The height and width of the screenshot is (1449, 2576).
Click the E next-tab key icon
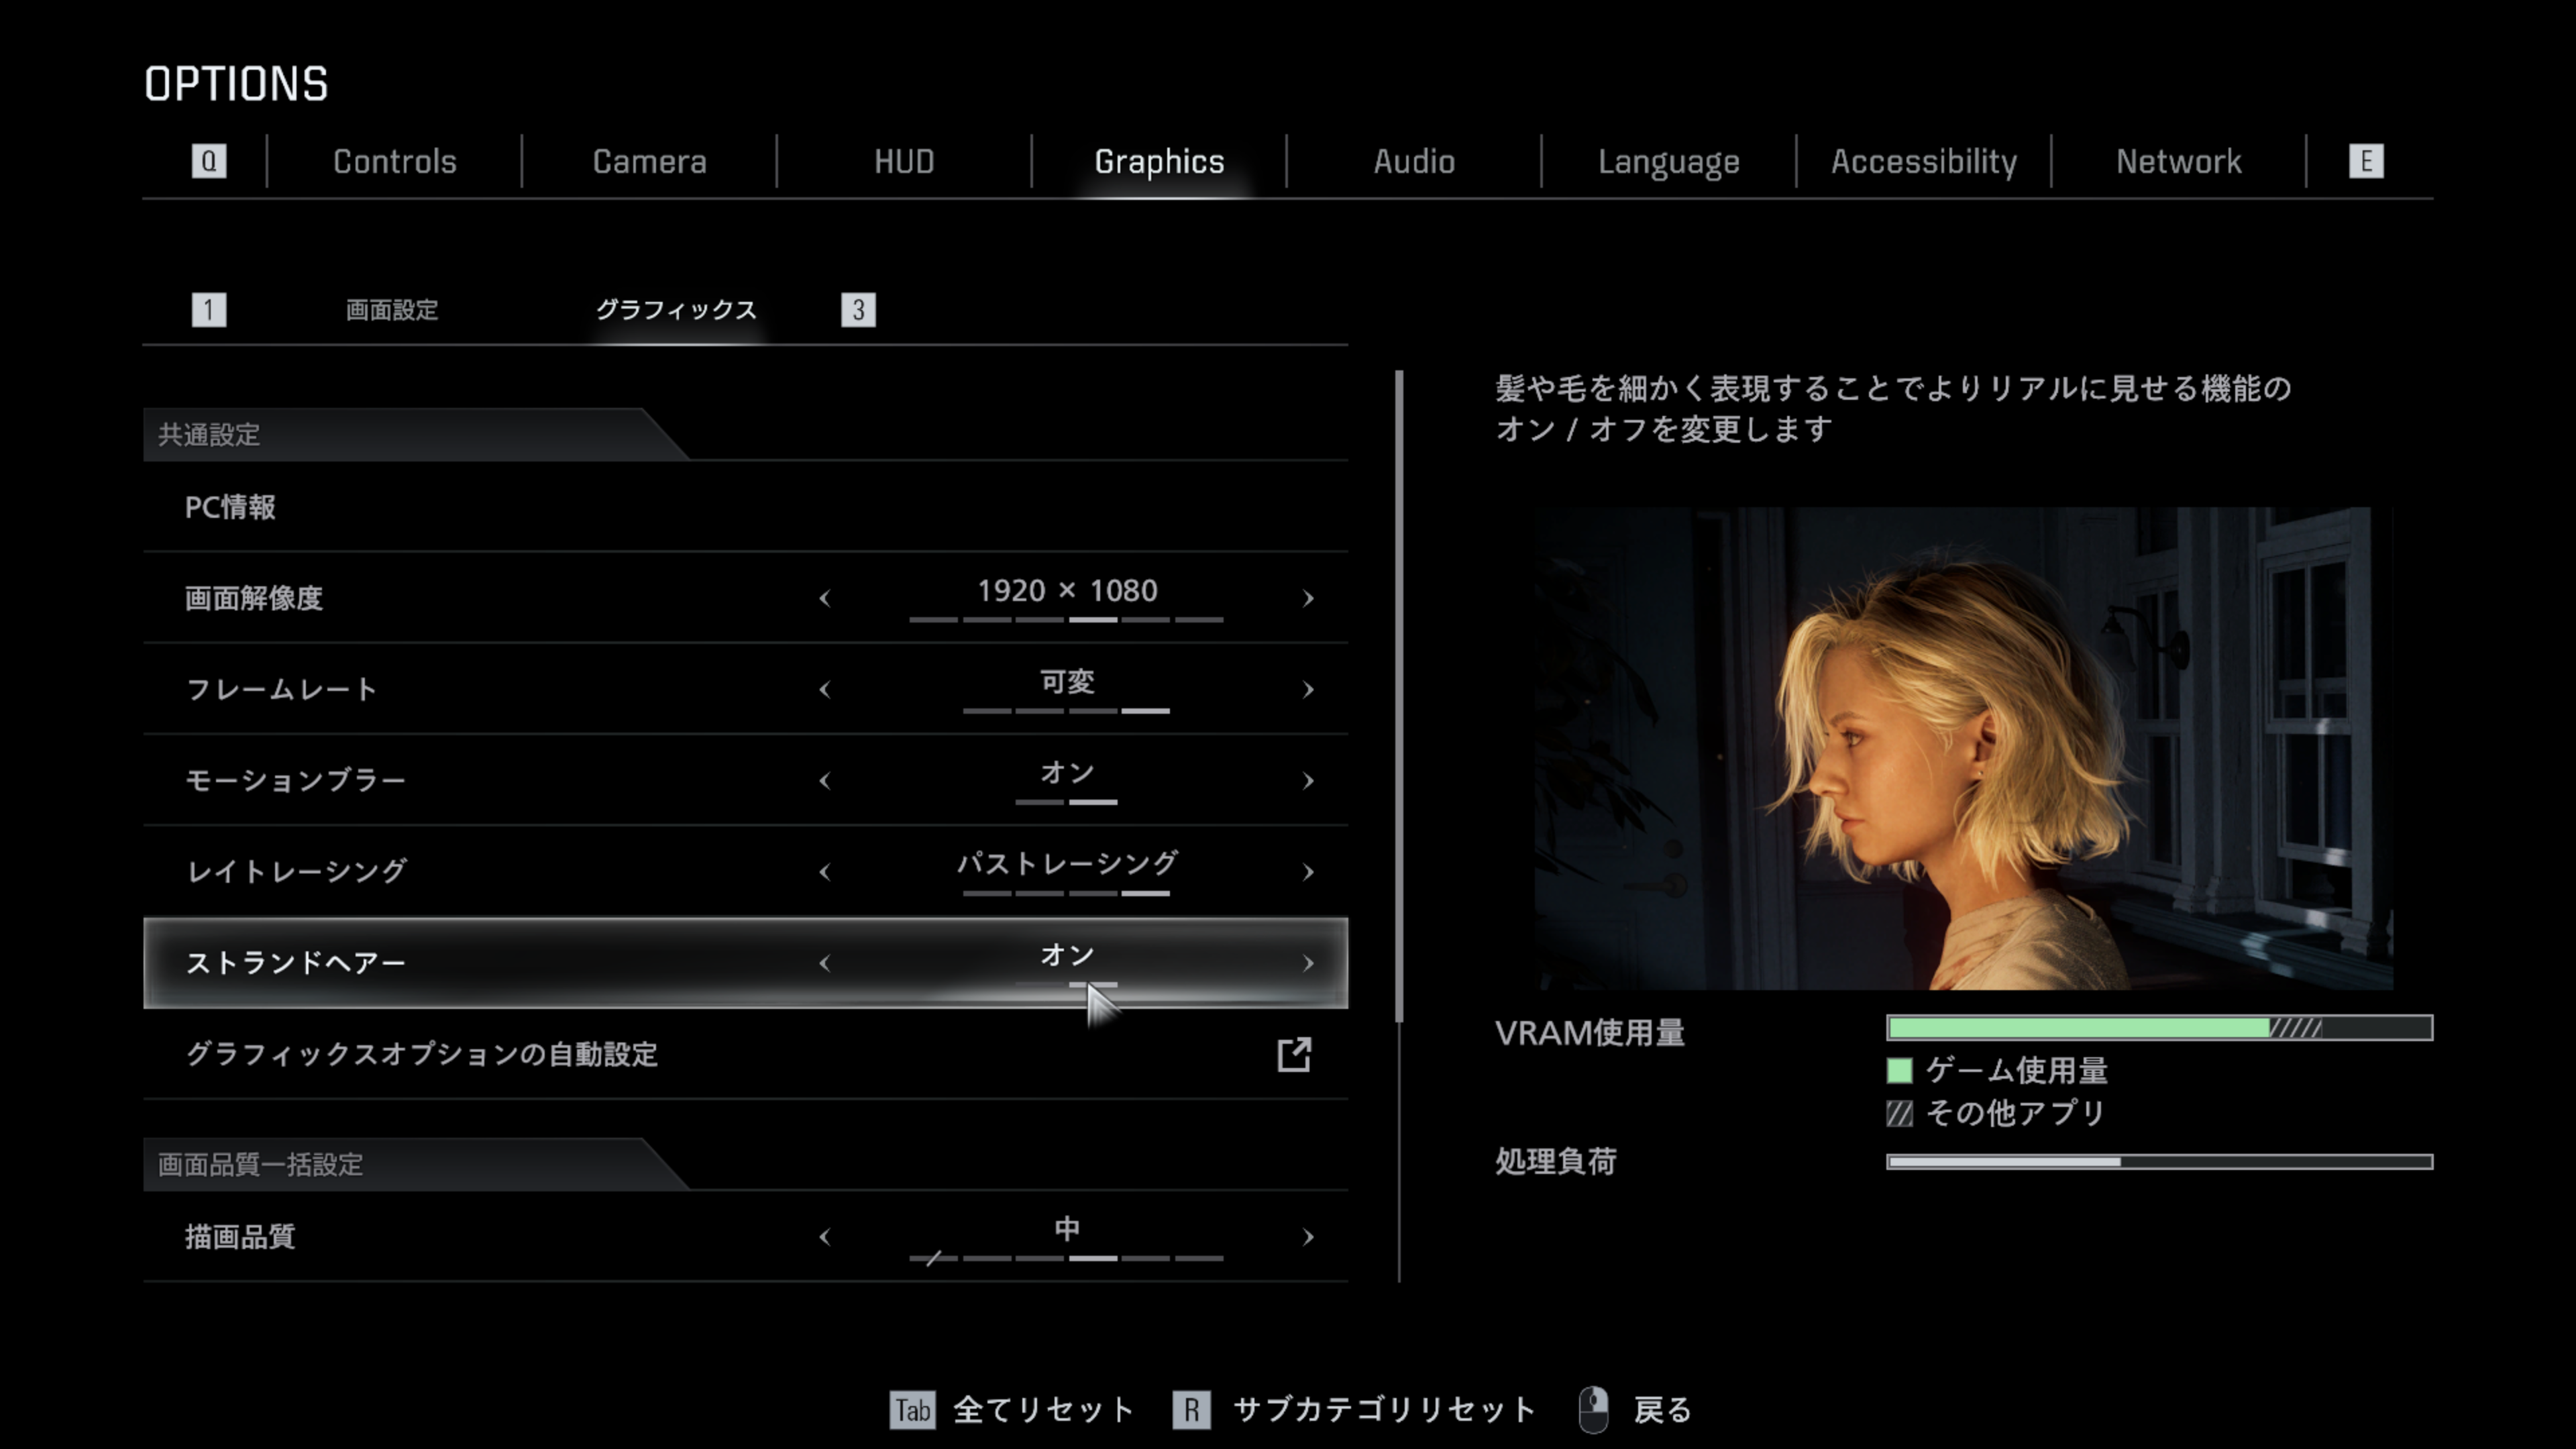(x=2365, y=161)
